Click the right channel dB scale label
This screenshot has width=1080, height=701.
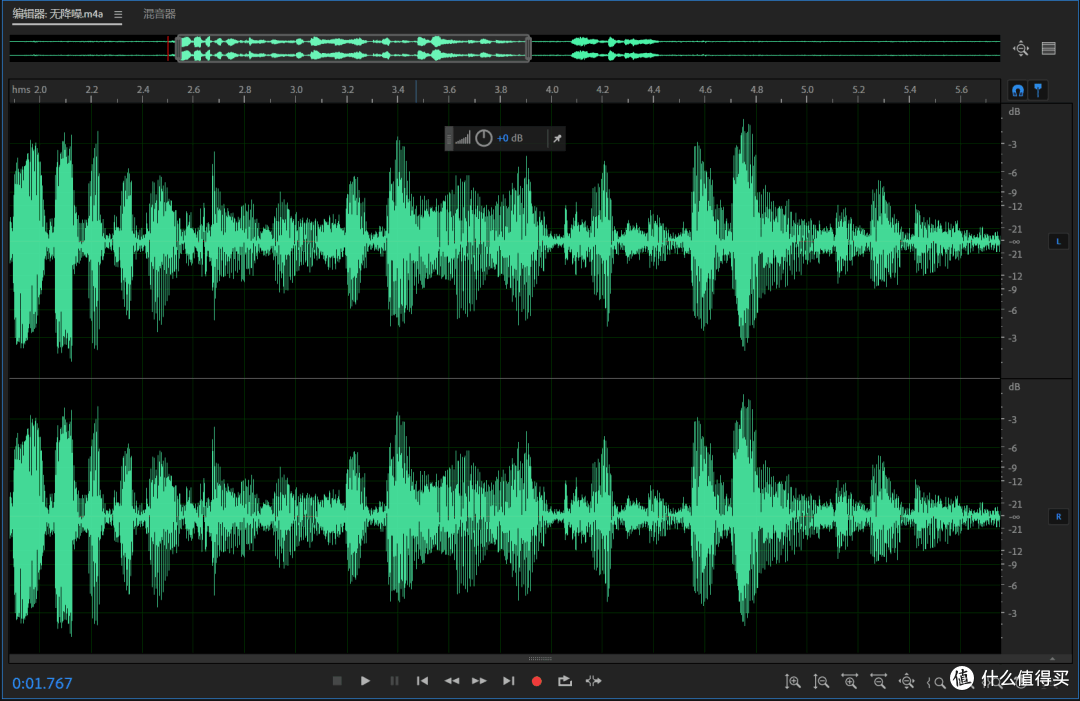pyautogui.click(x=1014, y=387)
